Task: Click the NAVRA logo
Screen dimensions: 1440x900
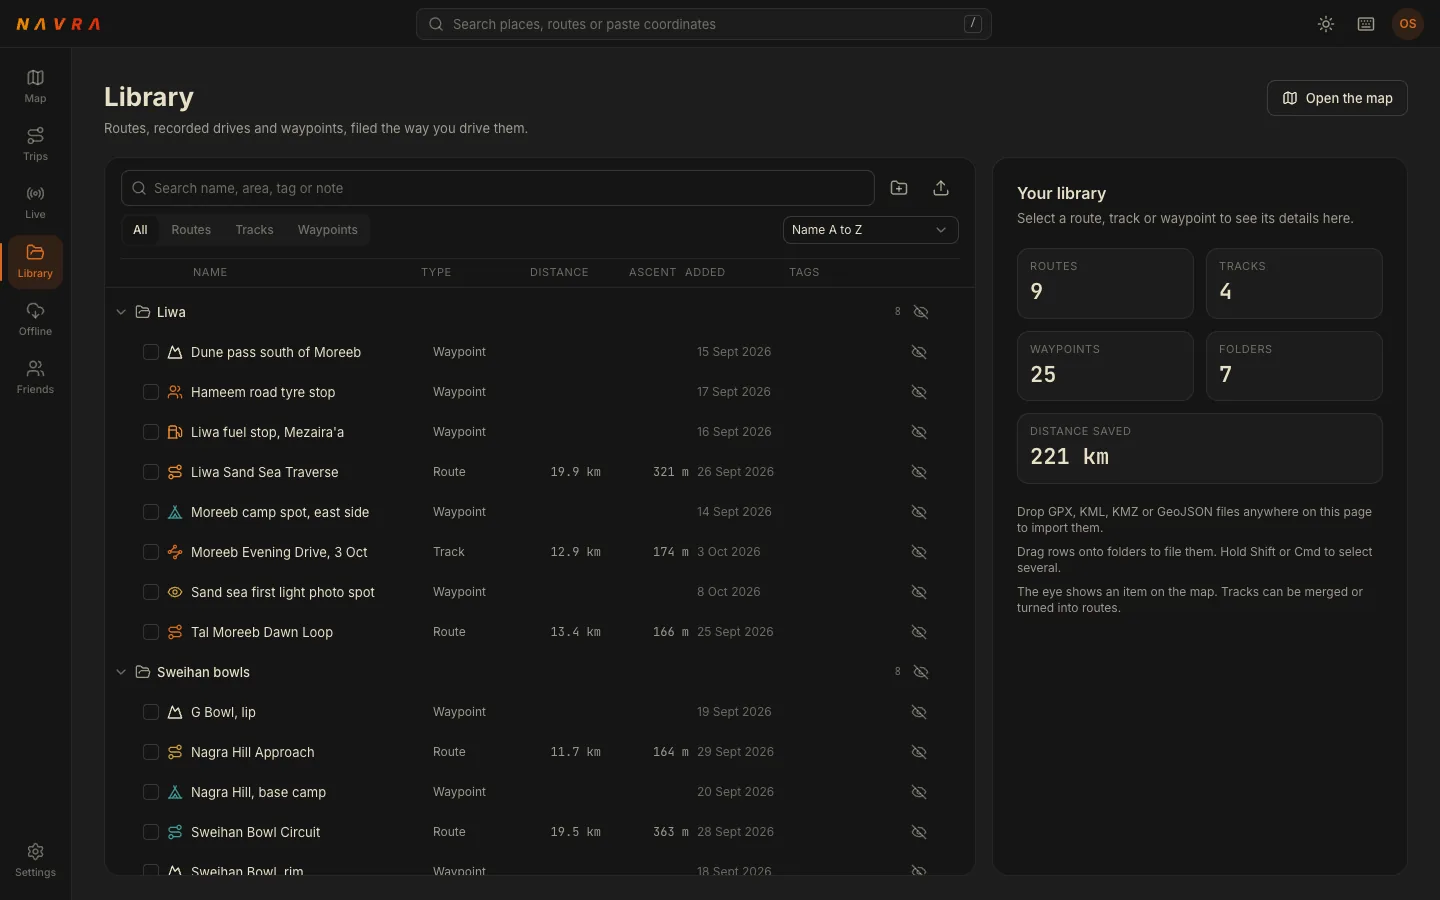Action: [58, 24]
